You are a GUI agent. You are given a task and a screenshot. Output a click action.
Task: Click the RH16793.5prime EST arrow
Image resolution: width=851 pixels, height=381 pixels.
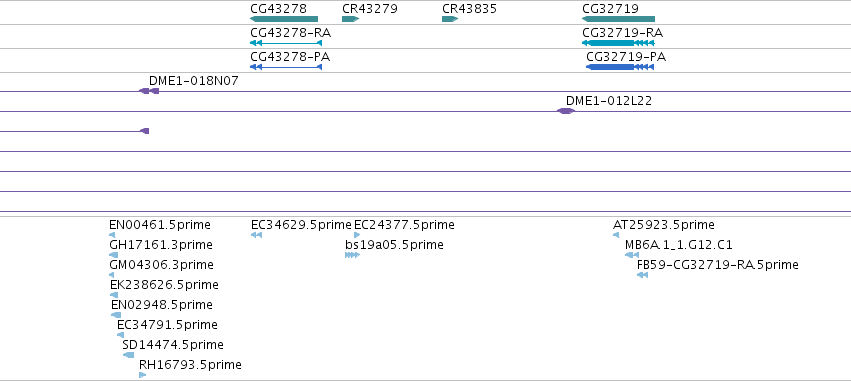click(x=143, y=375)
